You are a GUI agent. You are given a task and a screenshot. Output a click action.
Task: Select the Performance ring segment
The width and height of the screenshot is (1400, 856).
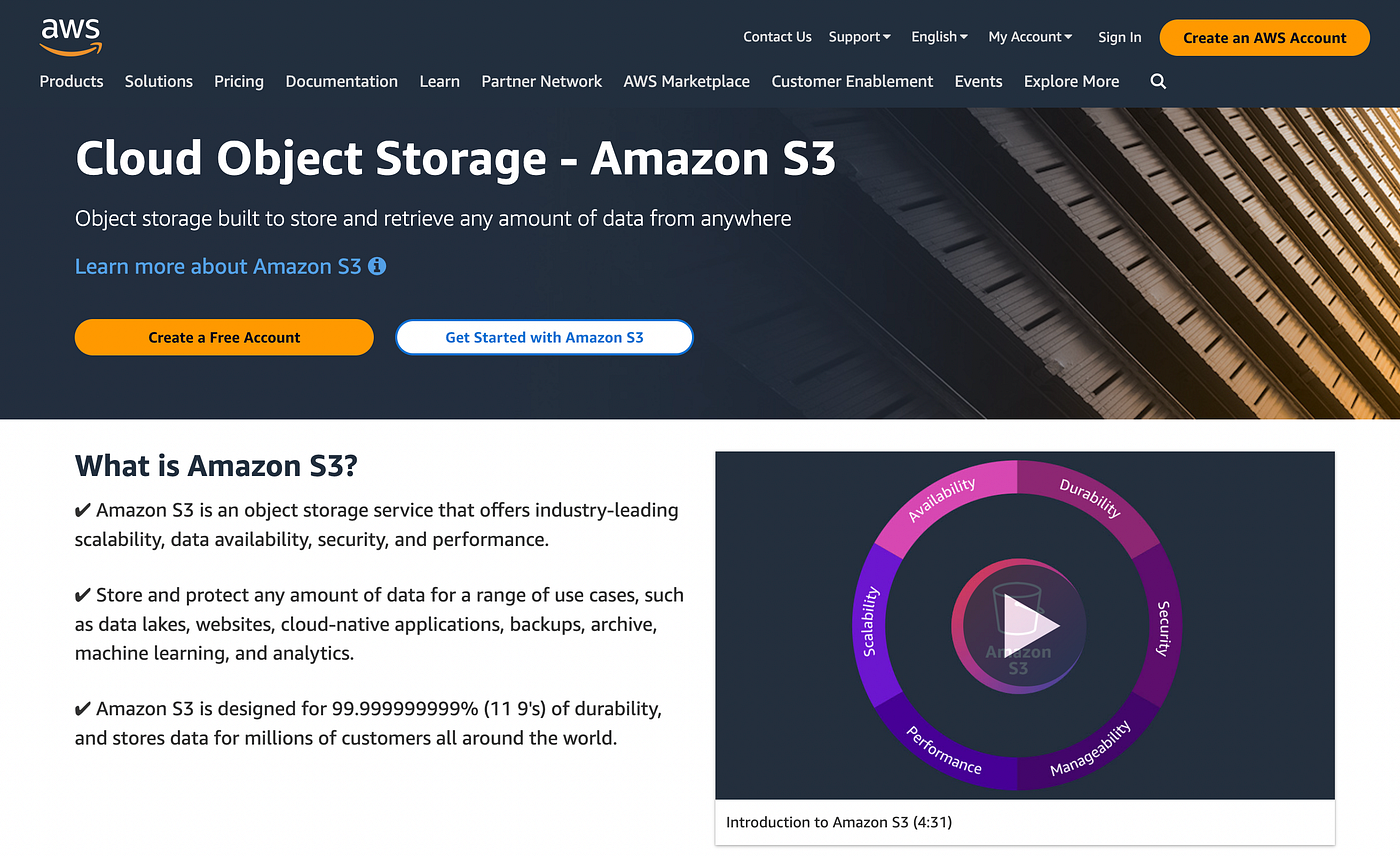943,750
